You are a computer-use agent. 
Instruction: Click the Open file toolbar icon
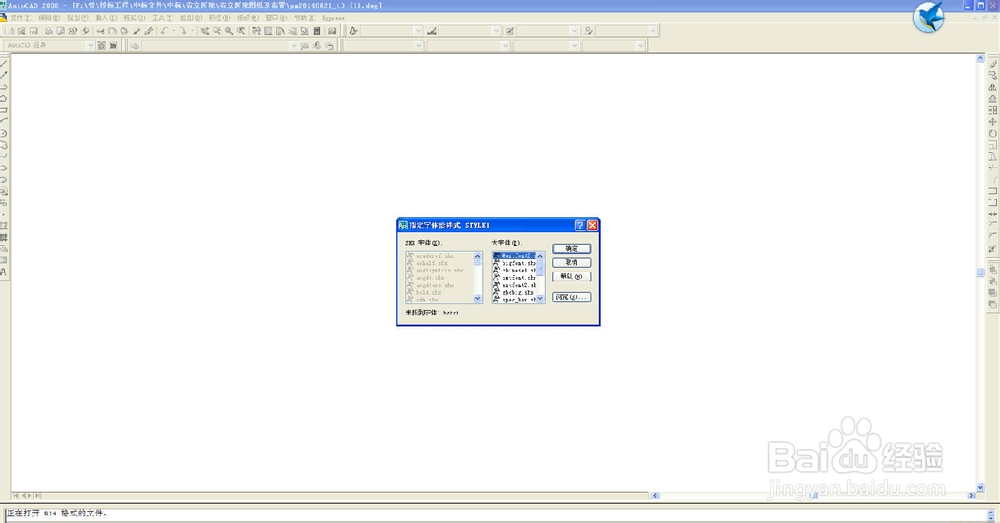coord(21,31)
